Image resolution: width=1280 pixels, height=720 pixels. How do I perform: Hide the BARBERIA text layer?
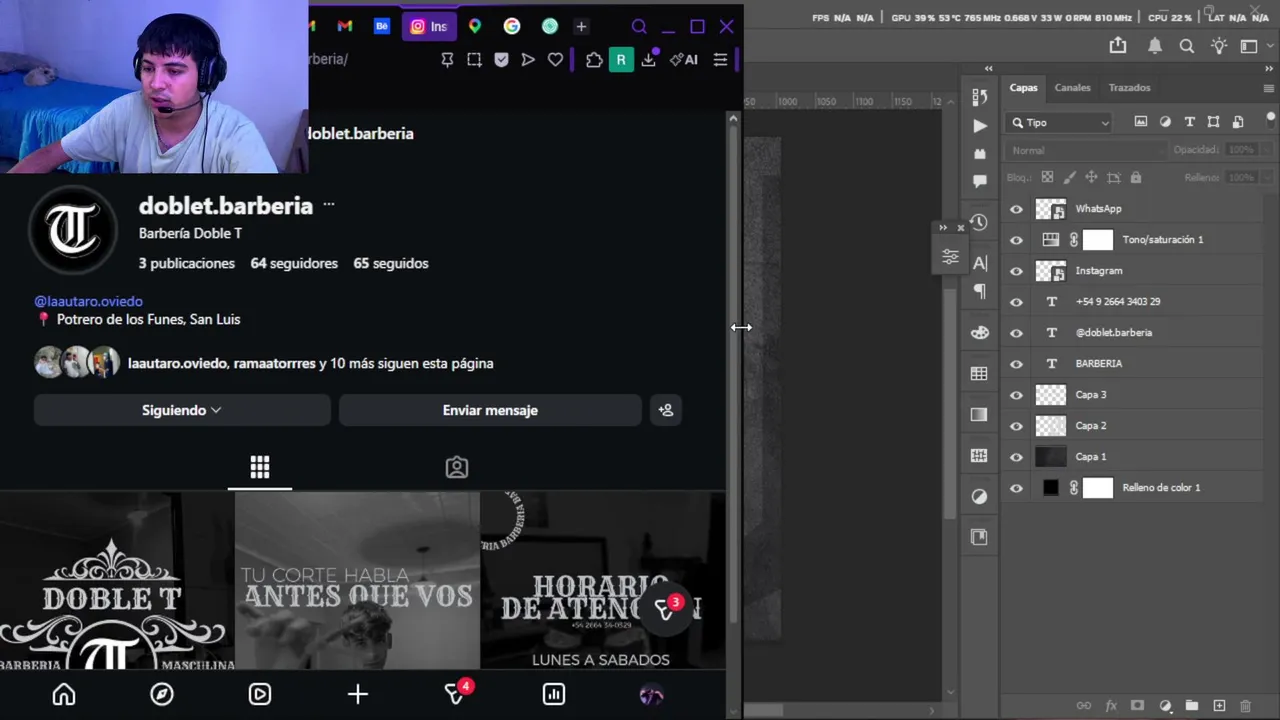pos(1017,364)
